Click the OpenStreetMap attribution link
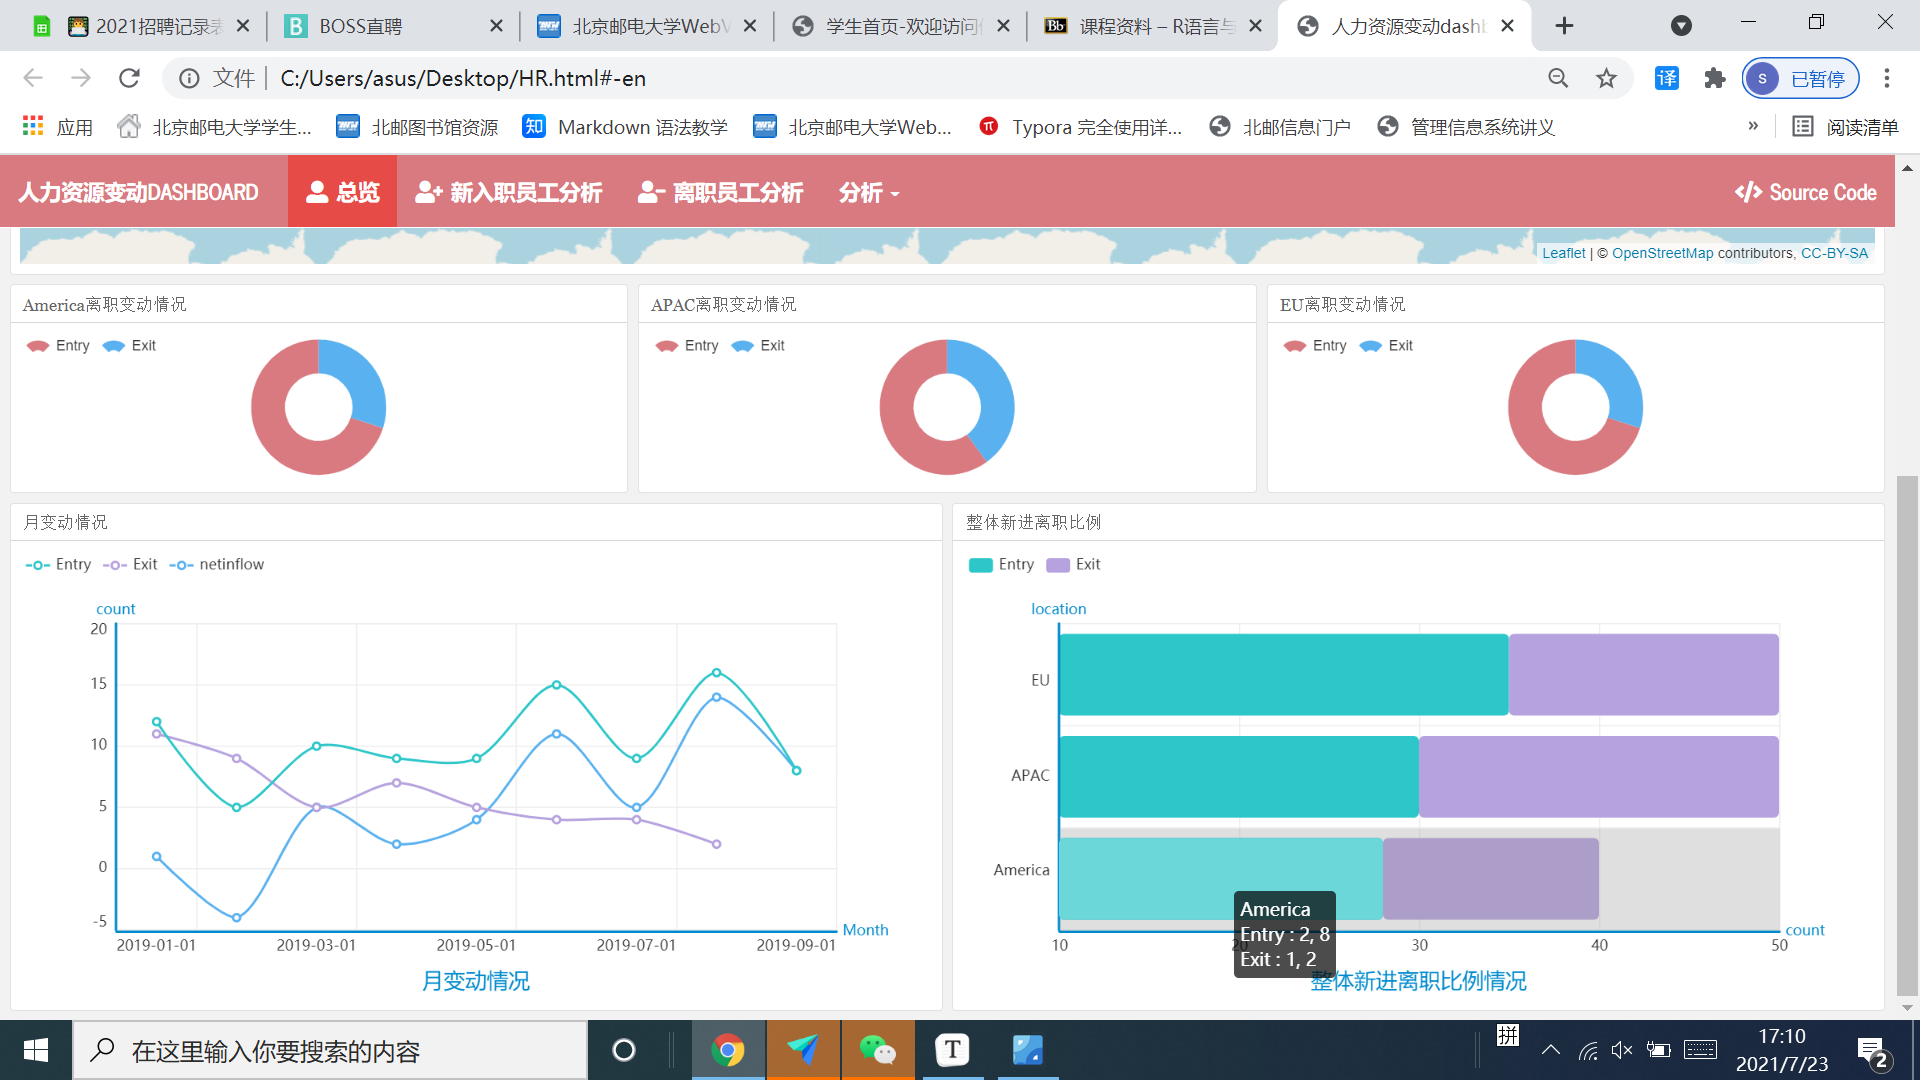Image resolution: width=1920 pixels, height=1080 pixels. (x=1662, y=253)
